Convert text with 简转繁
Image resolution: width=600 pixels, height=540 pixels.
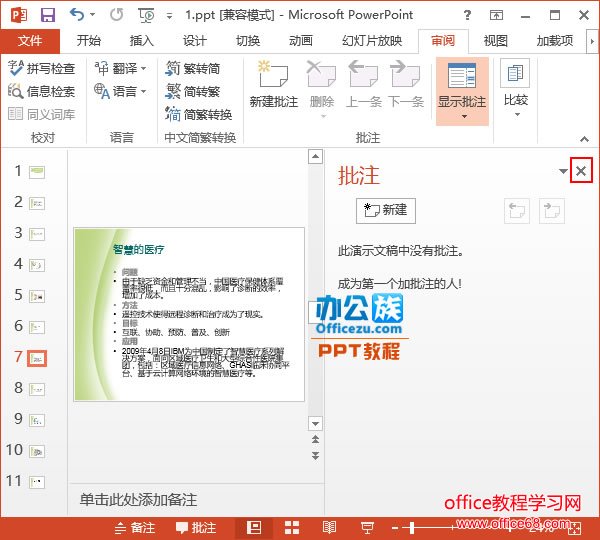click(193, 91)
